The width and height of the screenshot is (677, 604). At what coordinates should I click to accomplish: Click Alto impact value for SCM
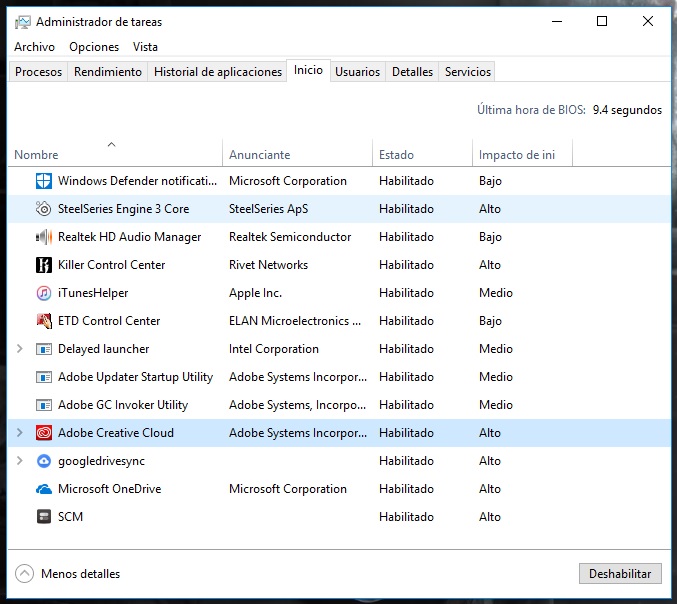click(490, 517)
